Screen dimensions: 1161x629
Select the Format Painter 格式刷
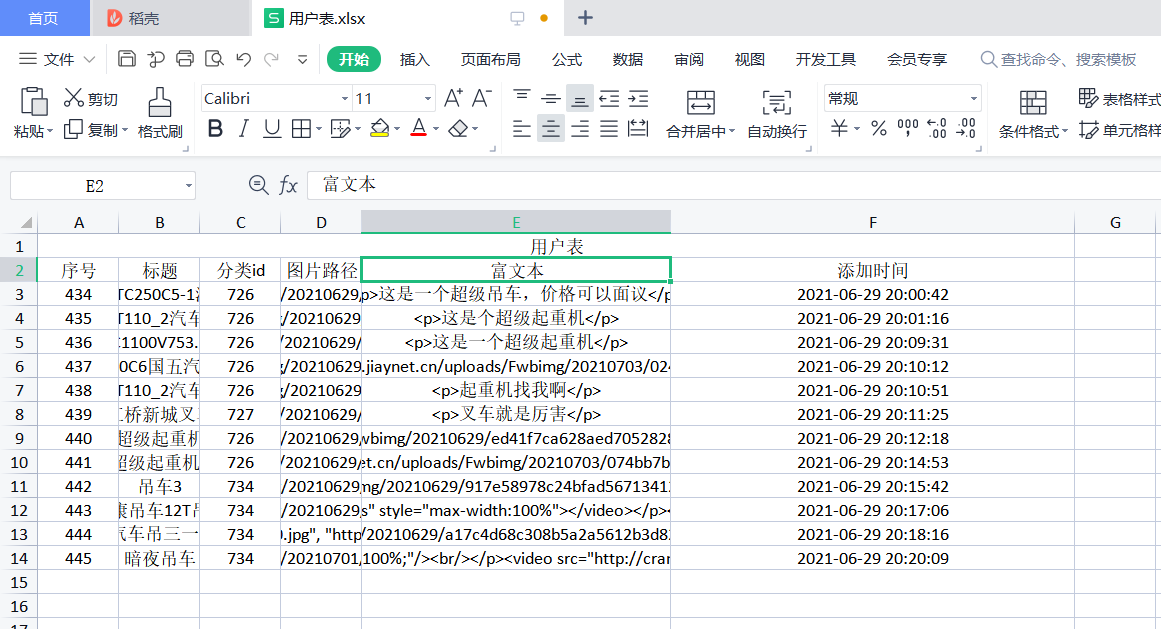pyautogui.click(x=160, y=112)
